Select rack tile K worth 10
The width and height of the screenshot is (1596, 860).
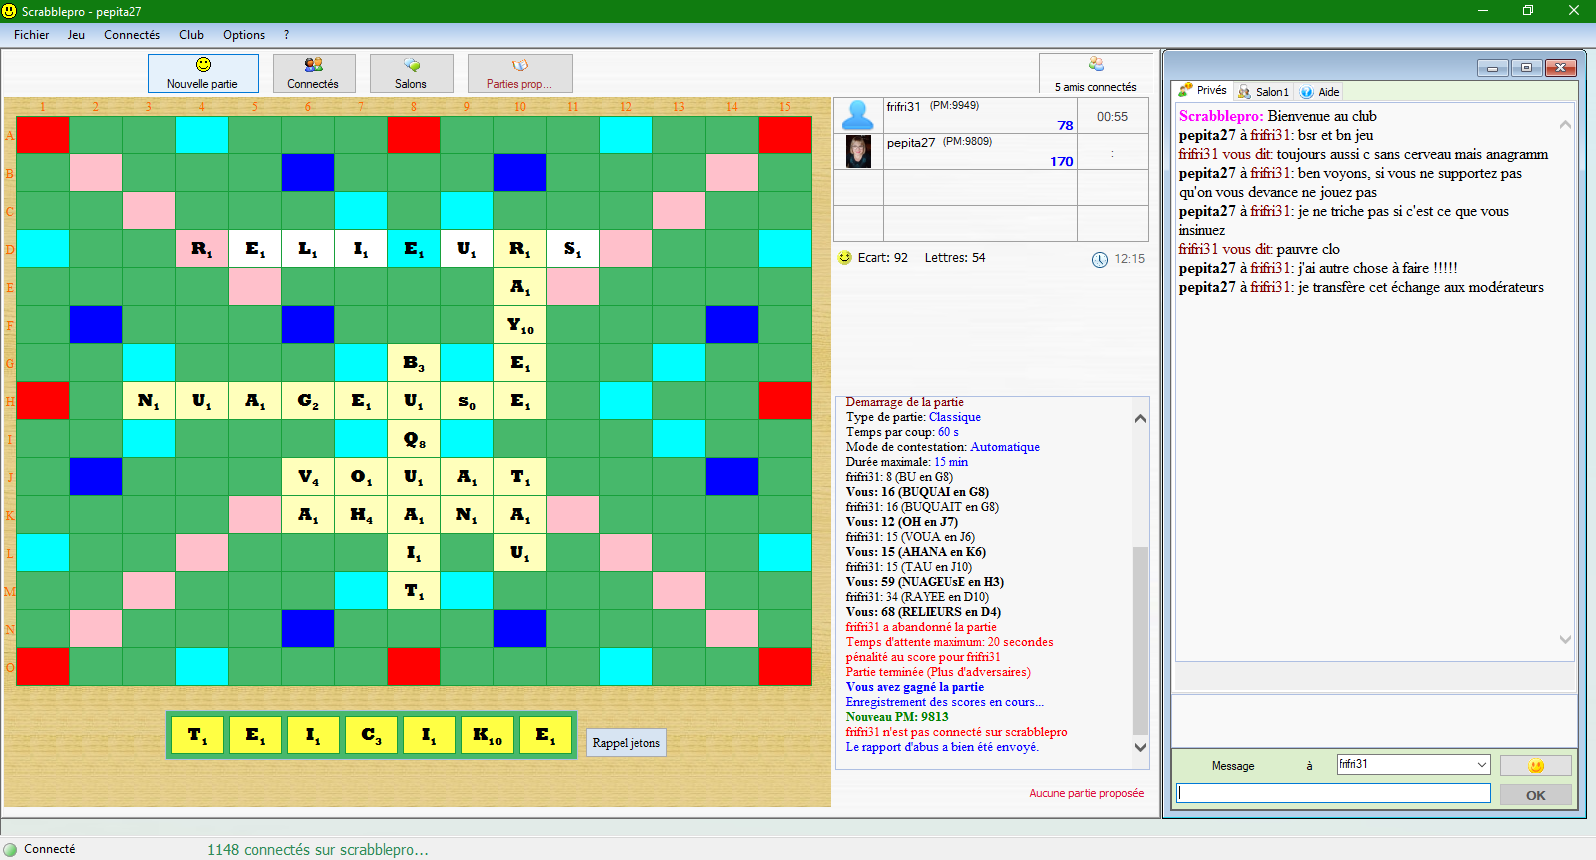click(x=487, y=735)
